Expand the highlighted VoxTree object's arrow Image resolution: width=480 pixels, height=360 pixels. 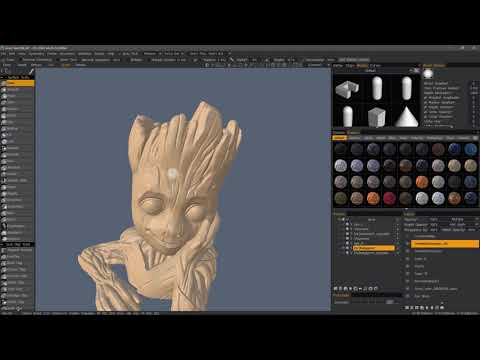tap(343, 248)
